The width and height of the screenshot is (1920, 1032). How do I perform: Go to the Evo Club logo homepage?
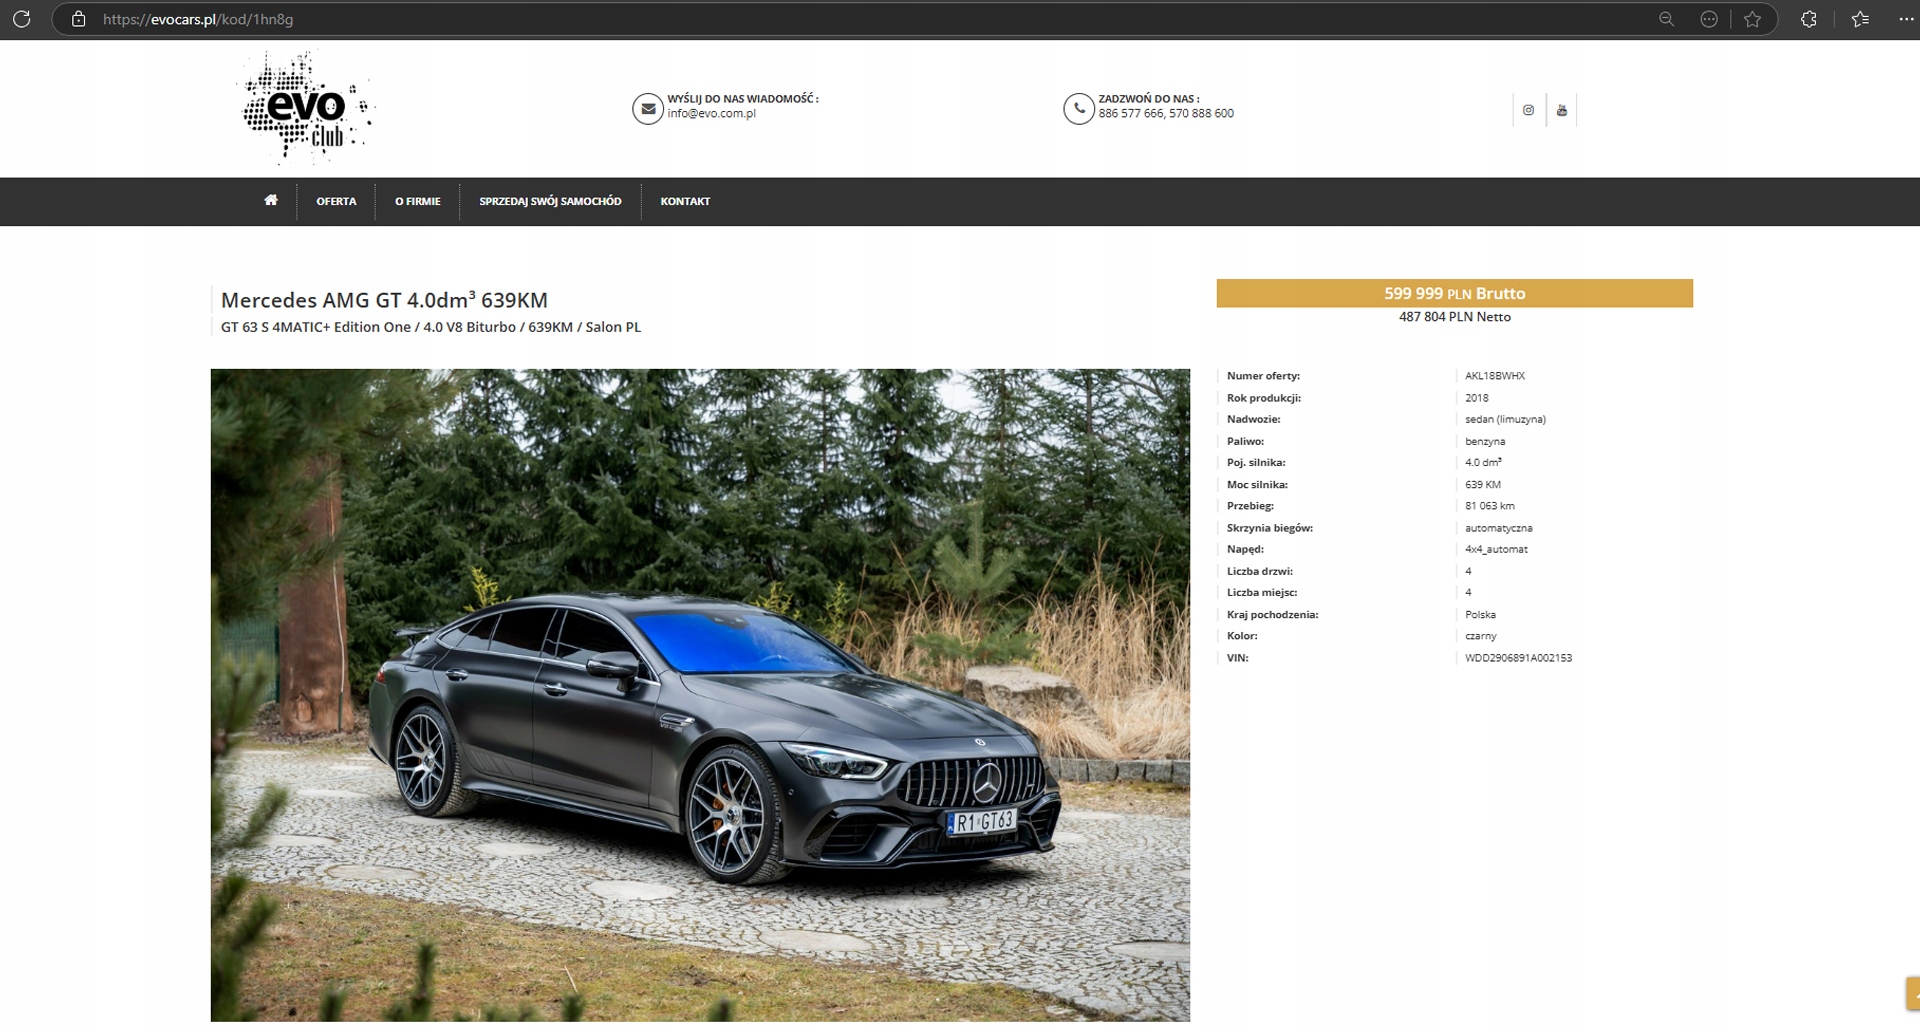point(308,108)
